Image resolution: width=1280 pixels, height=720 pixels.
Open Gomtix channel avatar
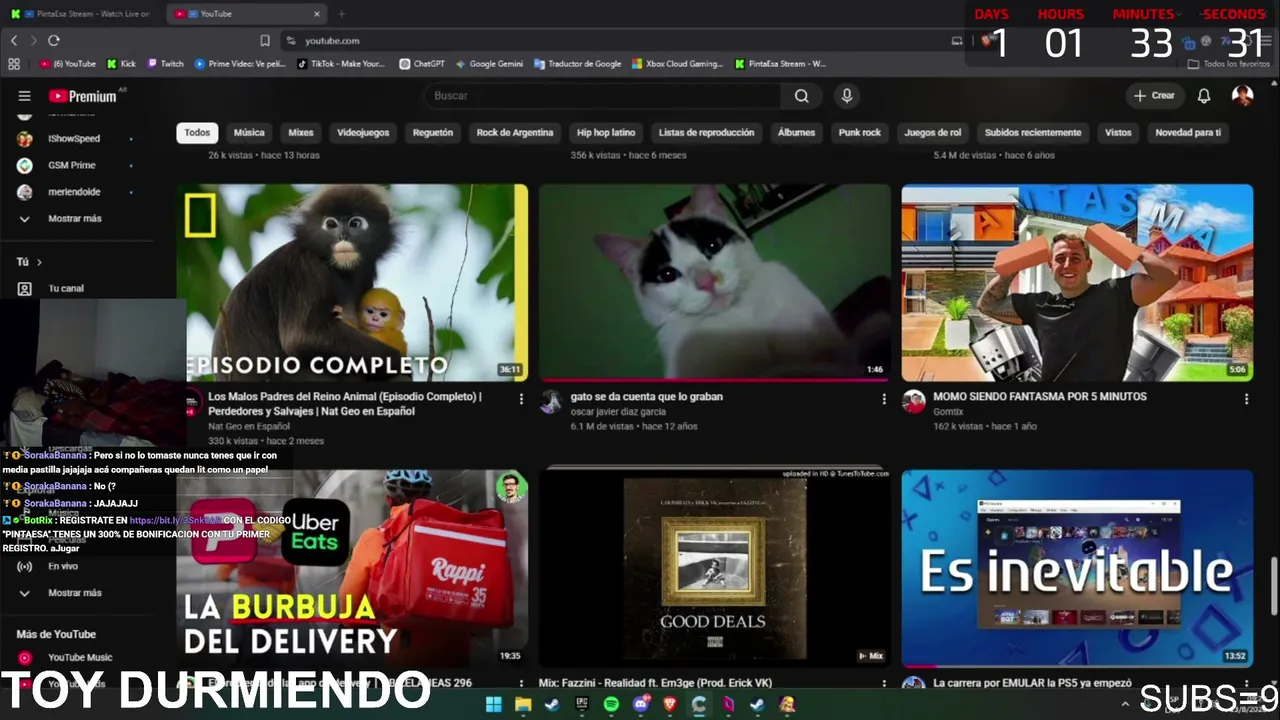914,402
